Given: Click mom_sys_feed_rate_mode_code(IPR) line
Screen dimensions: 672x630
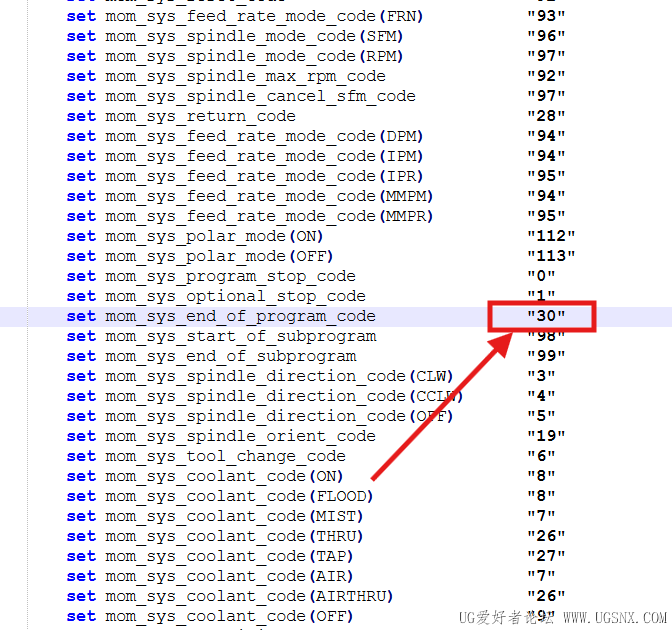Looking at the screenshot, I should (245, 176).
